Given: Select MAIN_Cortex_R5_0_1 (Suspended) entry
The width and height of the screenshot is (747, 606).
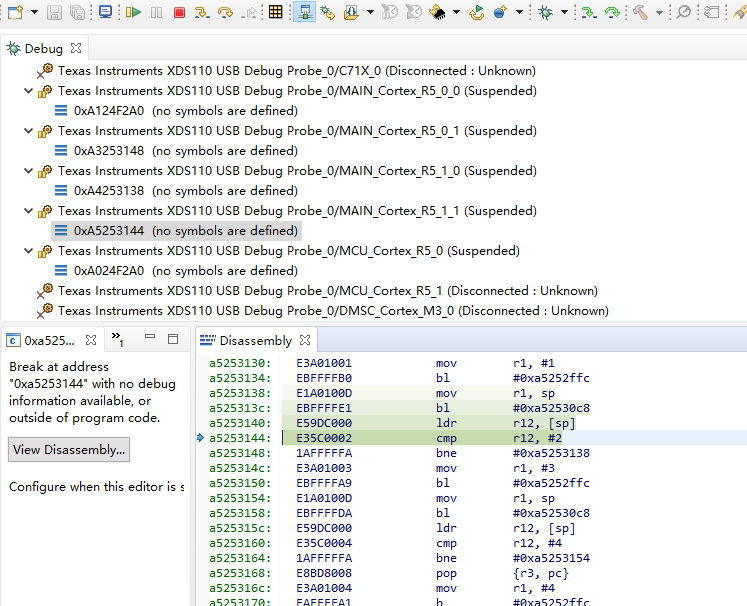Looking at the screenshot, I should tap(287, 131).
